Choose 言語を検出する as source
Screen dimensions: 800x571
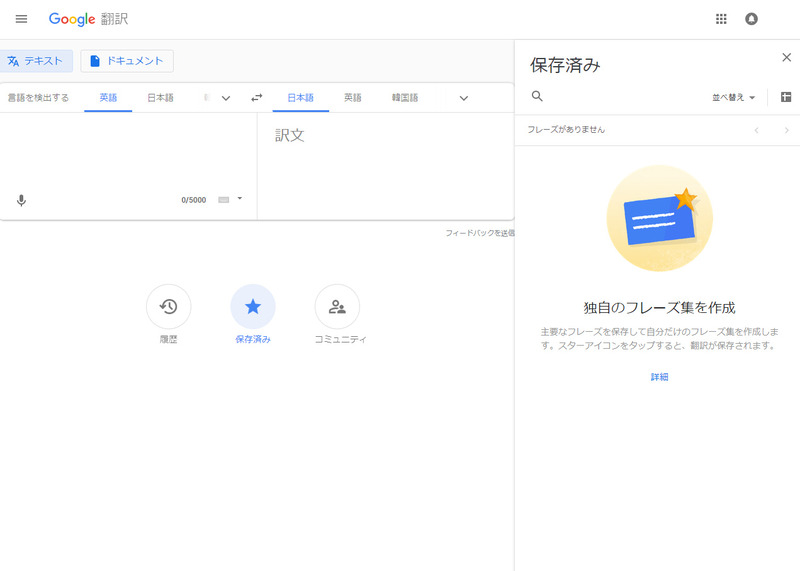pyautogui.click(x=38, y=97)
